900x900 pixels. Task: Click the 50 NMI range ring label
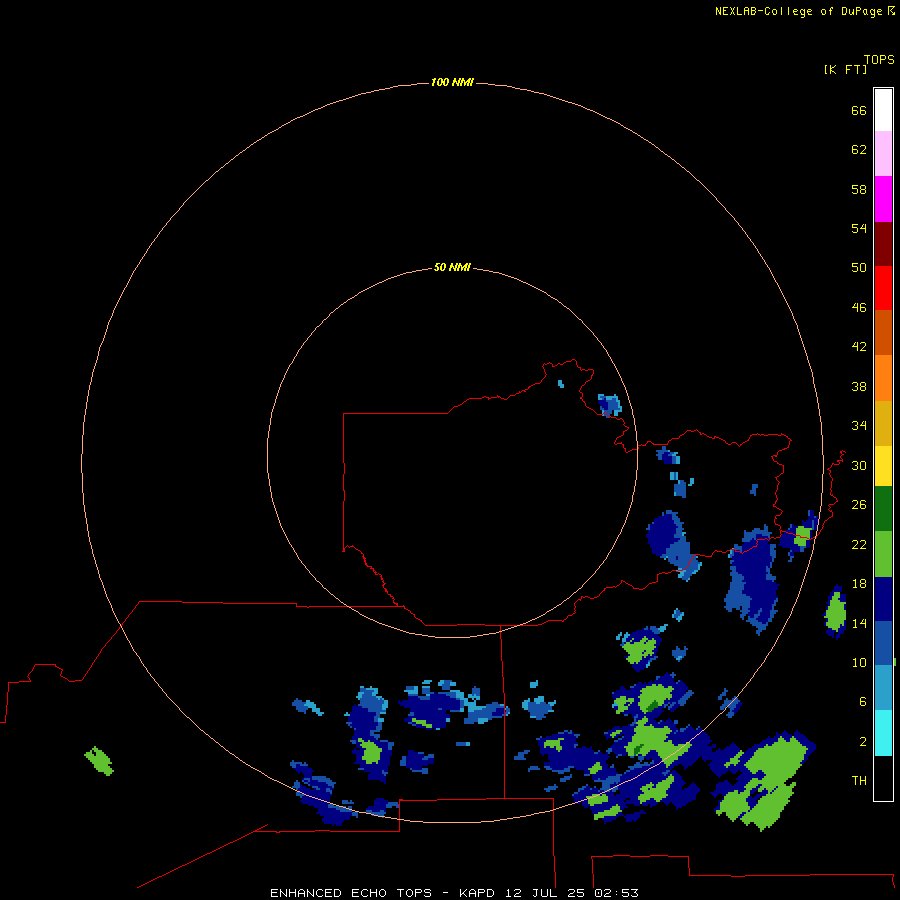point(452,267)
